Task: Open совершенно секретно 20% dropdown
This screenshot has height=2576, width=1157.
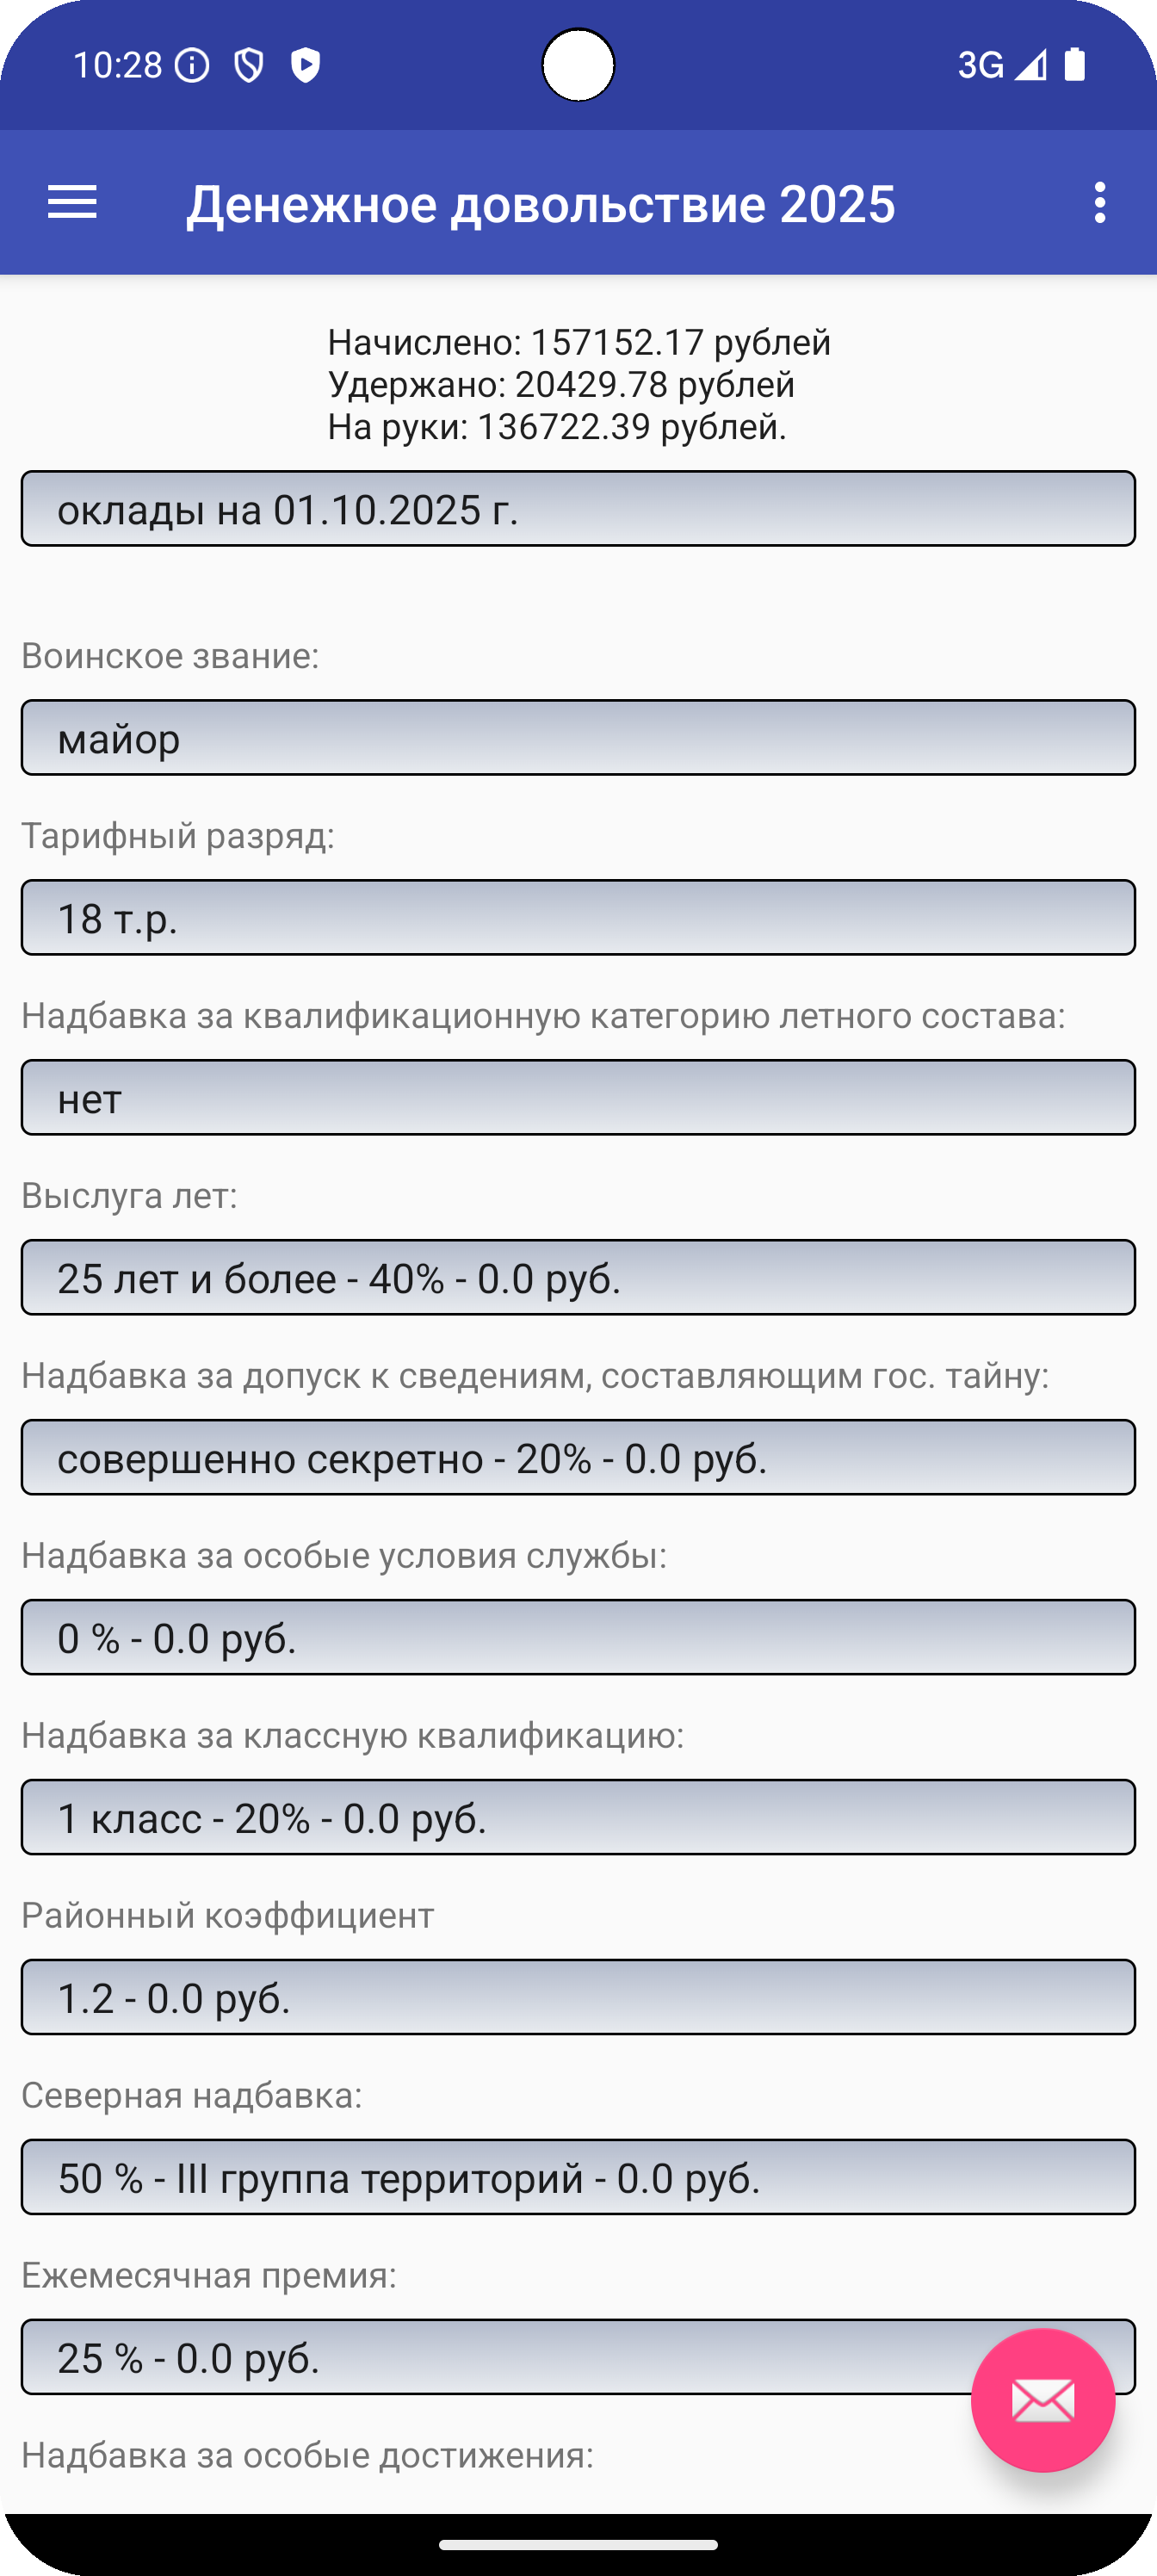Action: point(578,1458)
